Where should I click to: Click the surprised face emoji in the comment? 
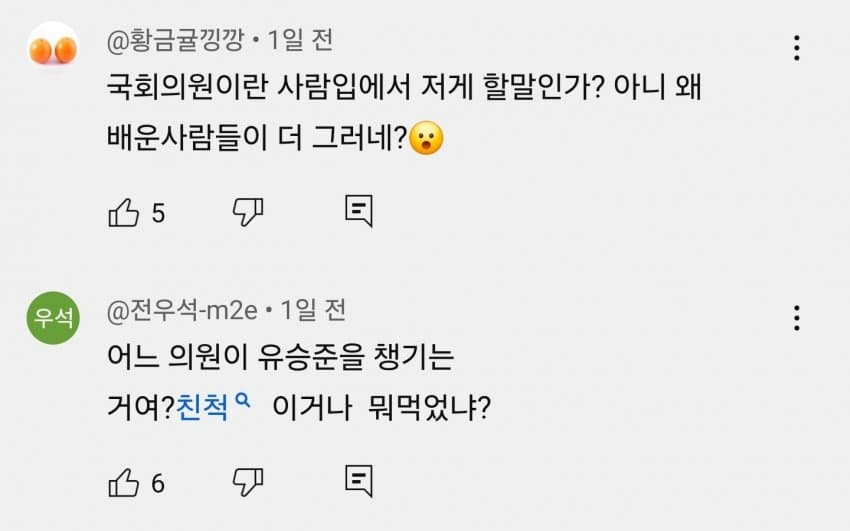click(x=427, y=139)
